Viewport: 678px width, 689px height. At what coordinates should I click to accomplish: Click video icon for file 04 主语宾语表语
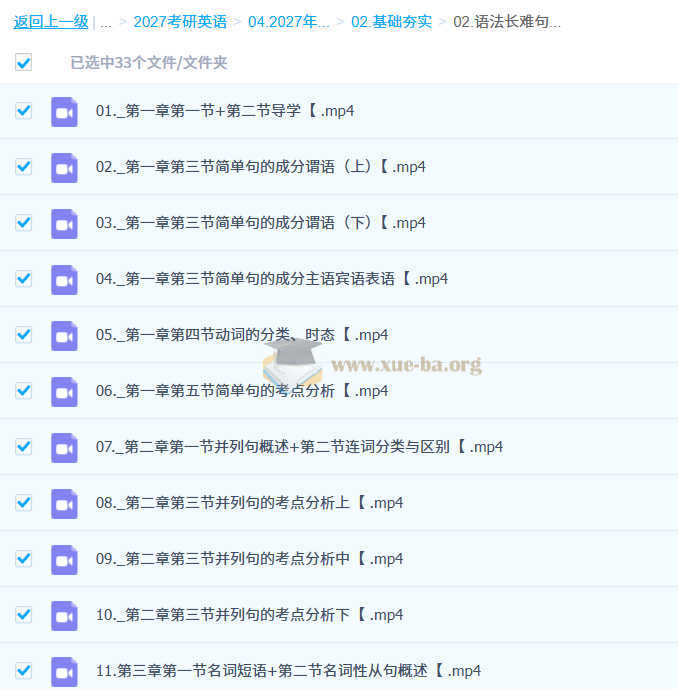pyautogui.click(x=64, y=279)
